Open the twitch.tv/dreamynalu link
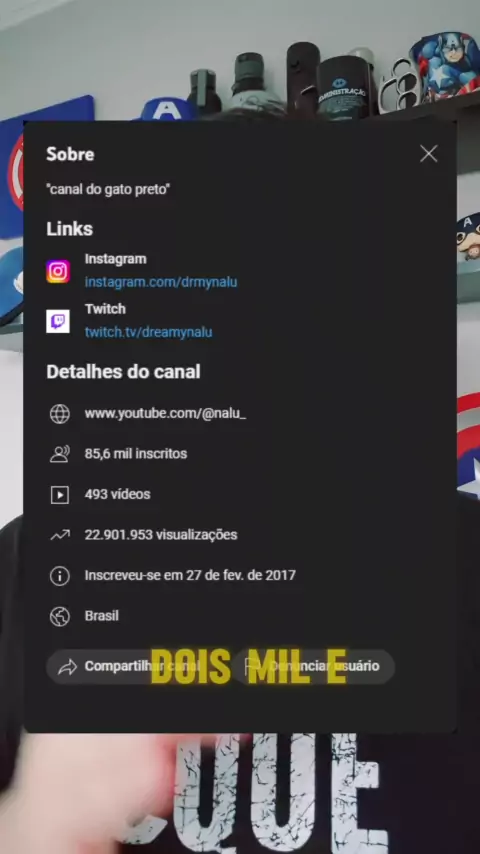Image resolution: width=480 pixels, height=854 pixels. point(148,332)
